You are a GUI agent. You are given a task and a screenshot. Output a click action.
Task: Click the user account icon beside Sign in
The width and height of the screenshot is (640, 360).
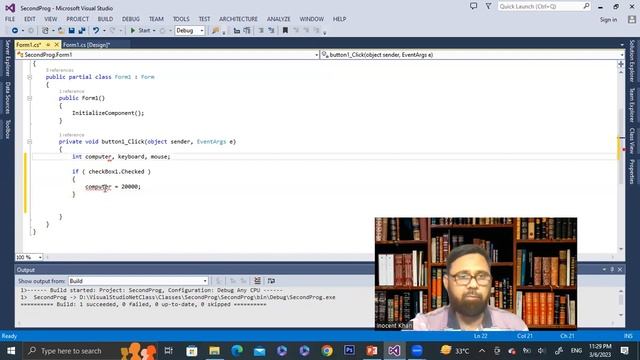tap(632, 19)
